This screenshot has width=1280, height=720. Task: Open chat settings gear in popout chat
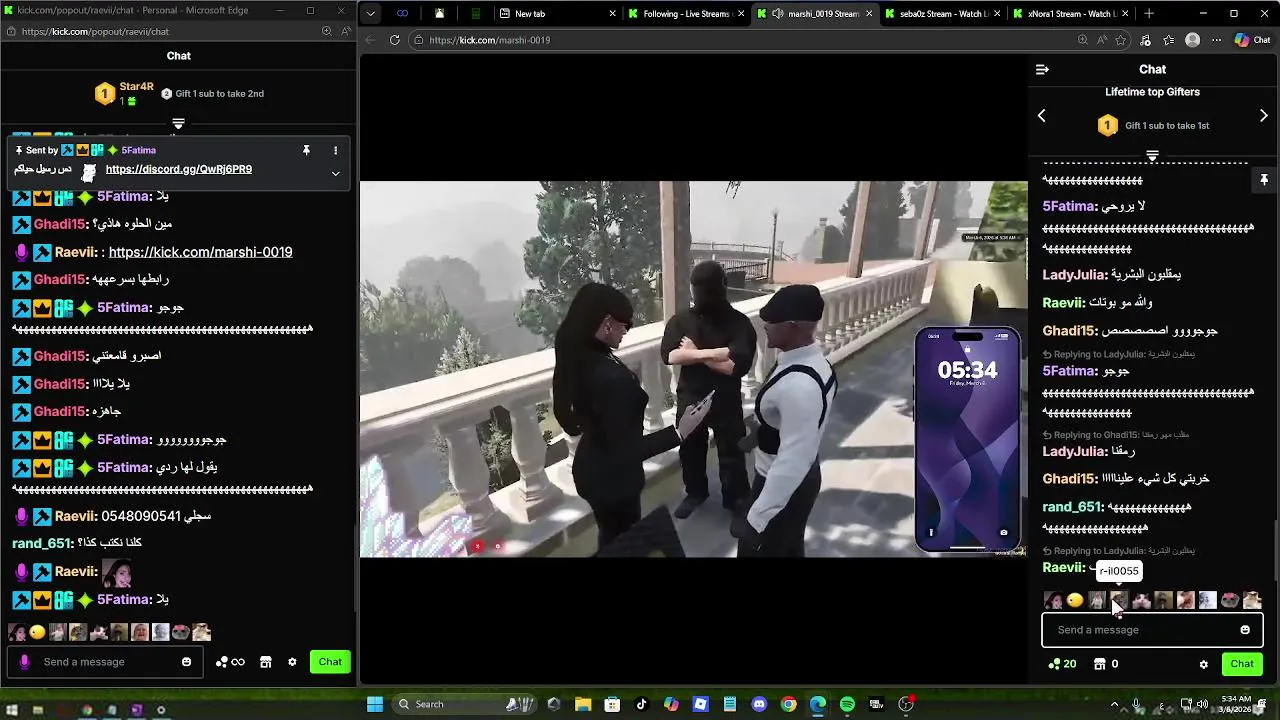click(x=292, y=662)
